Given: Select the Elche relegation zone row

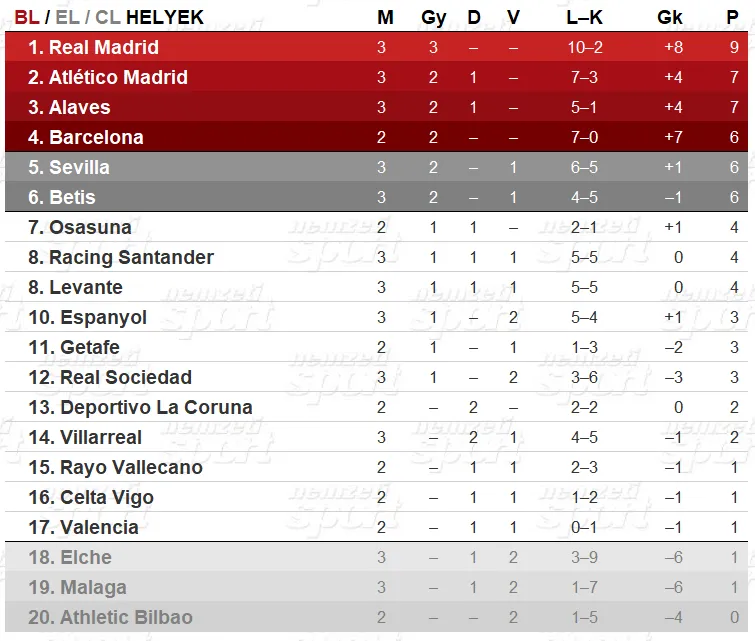Looking at the screenshot, I should point(376,557).
